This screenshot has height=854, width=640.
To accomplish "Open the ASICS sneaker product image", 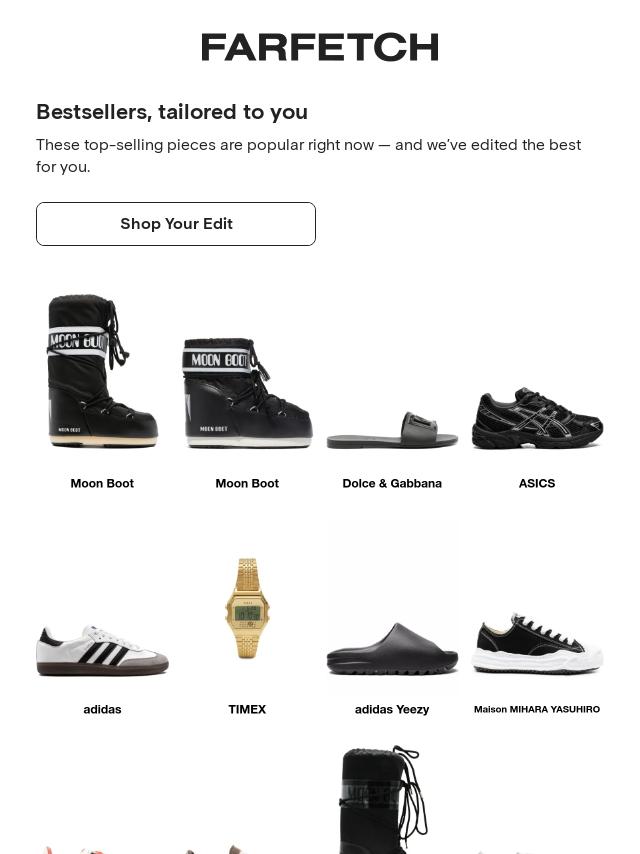I will click(537, 418).
